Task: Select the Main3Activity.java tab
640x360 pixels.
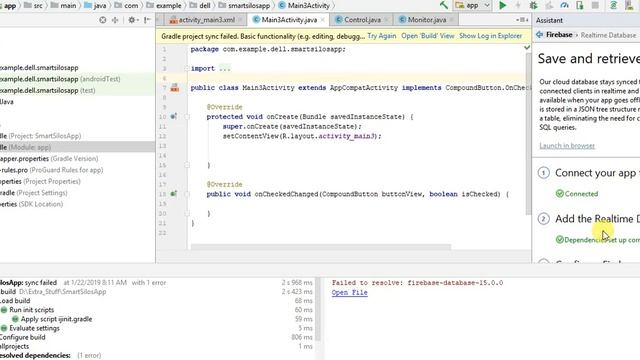Action: click(x=289, y=20)
